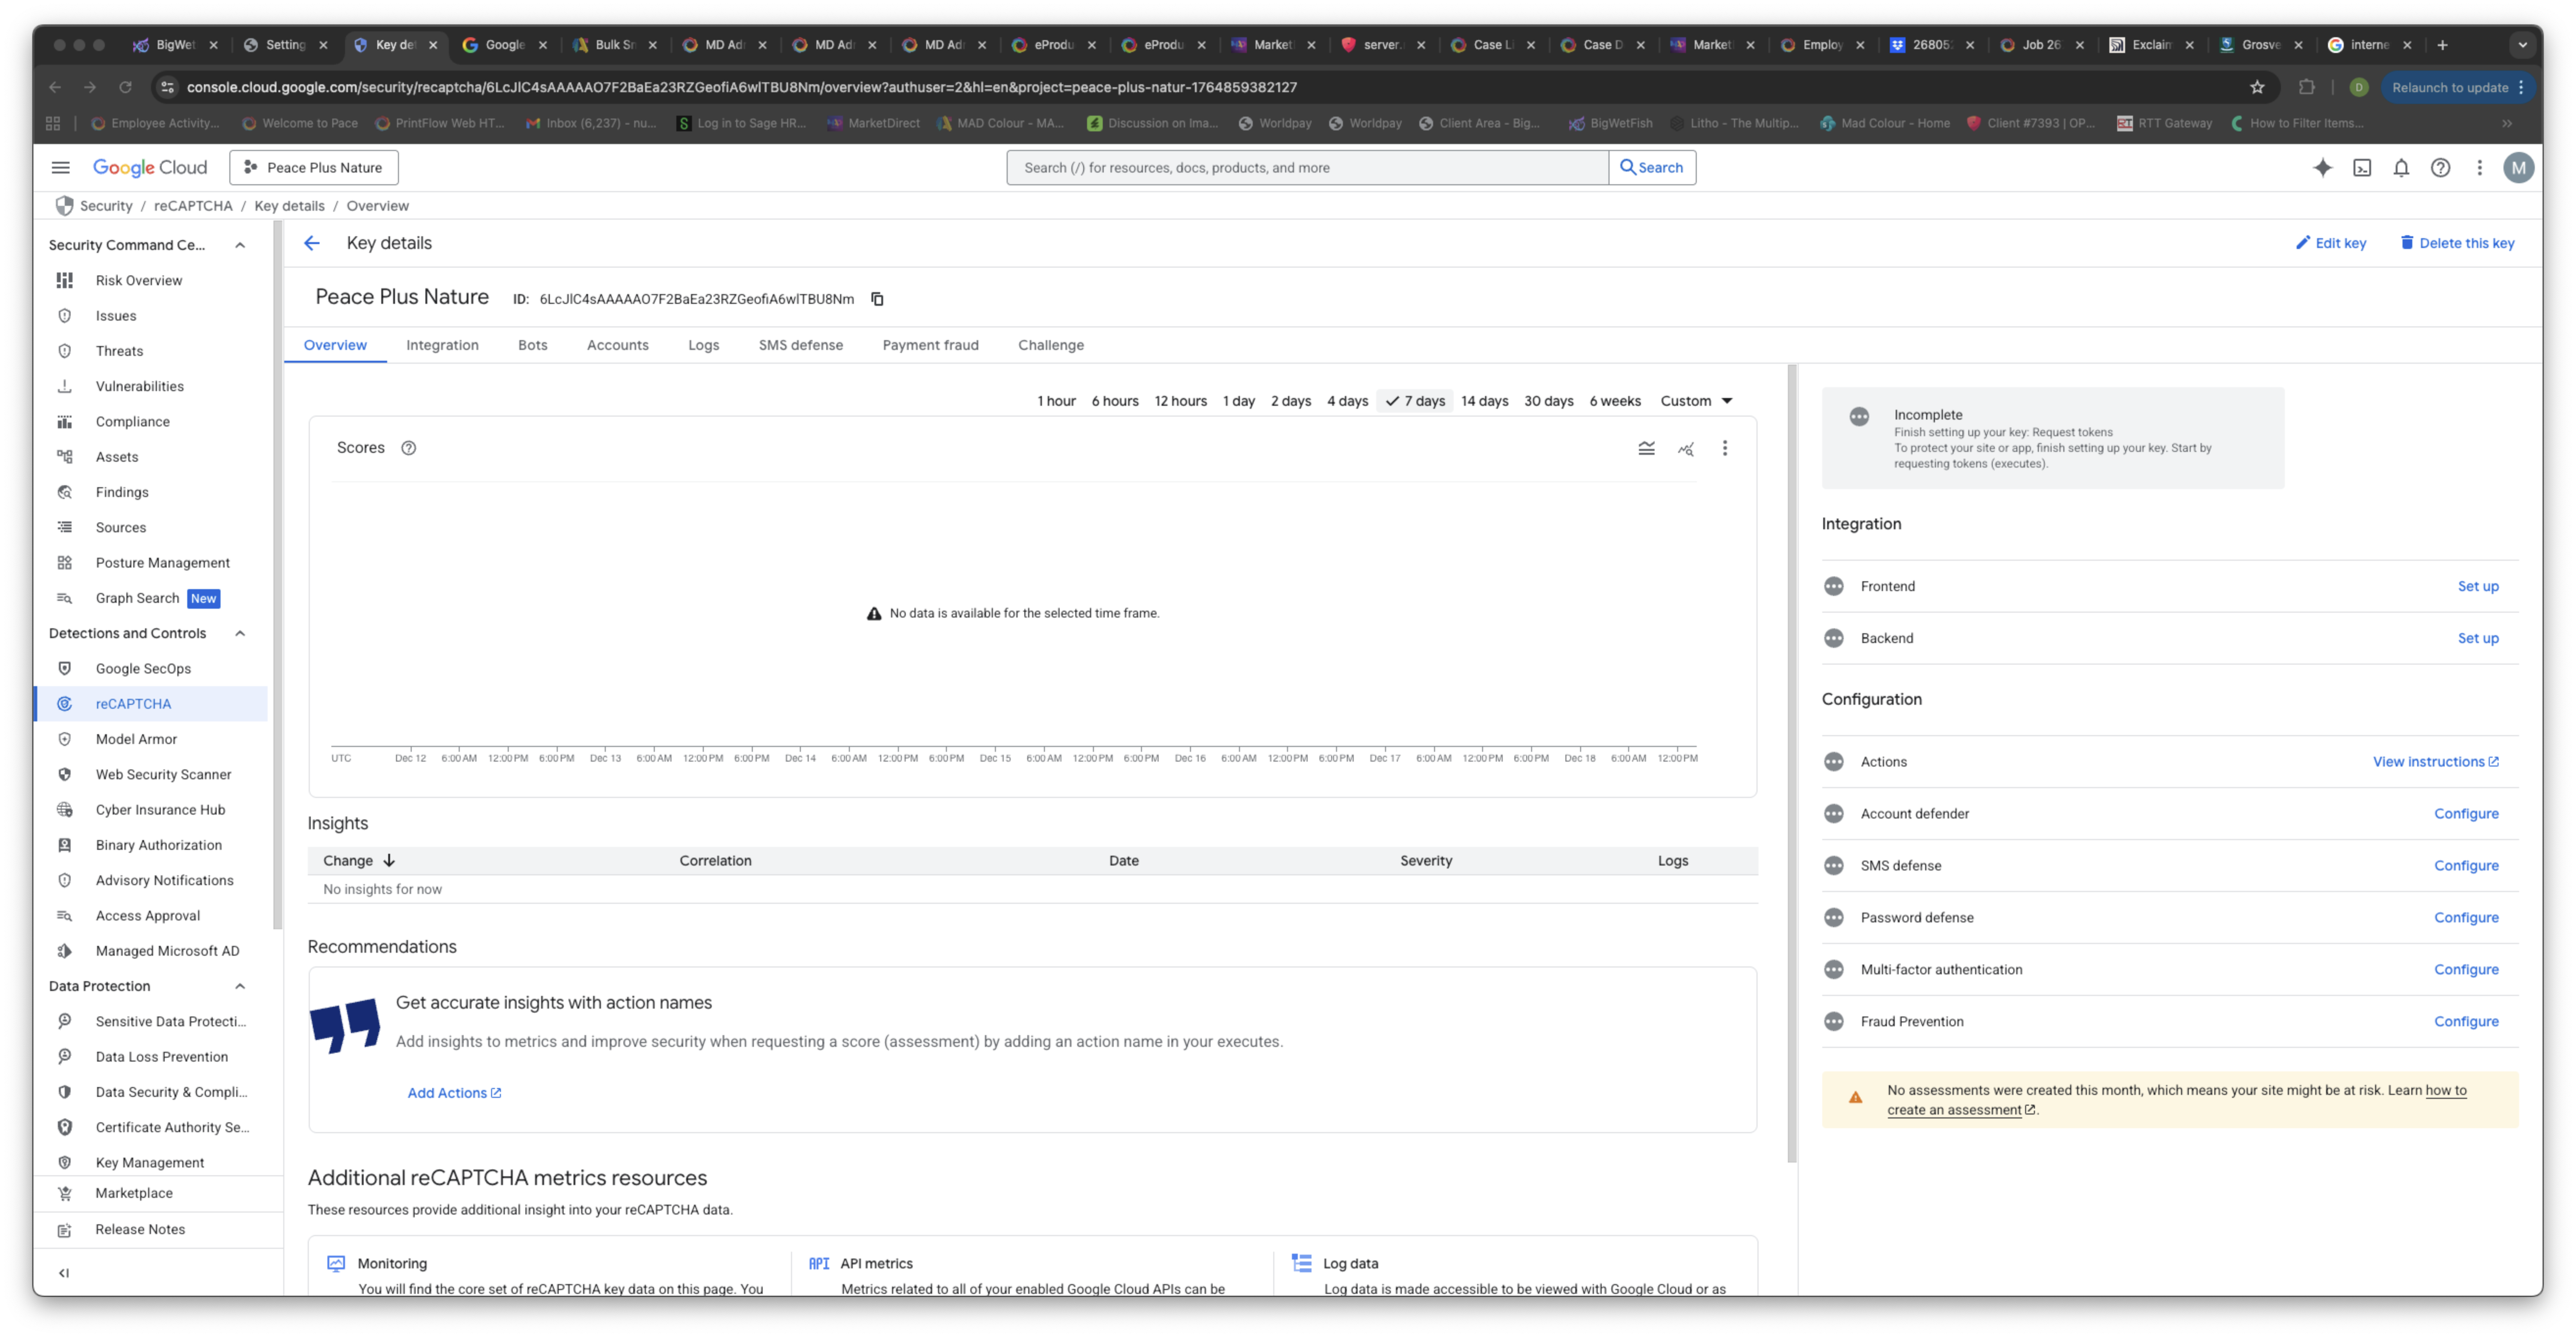Open Scores chart more options menu
This screenshot has height=1337, width=2576.
point(1724,448)
